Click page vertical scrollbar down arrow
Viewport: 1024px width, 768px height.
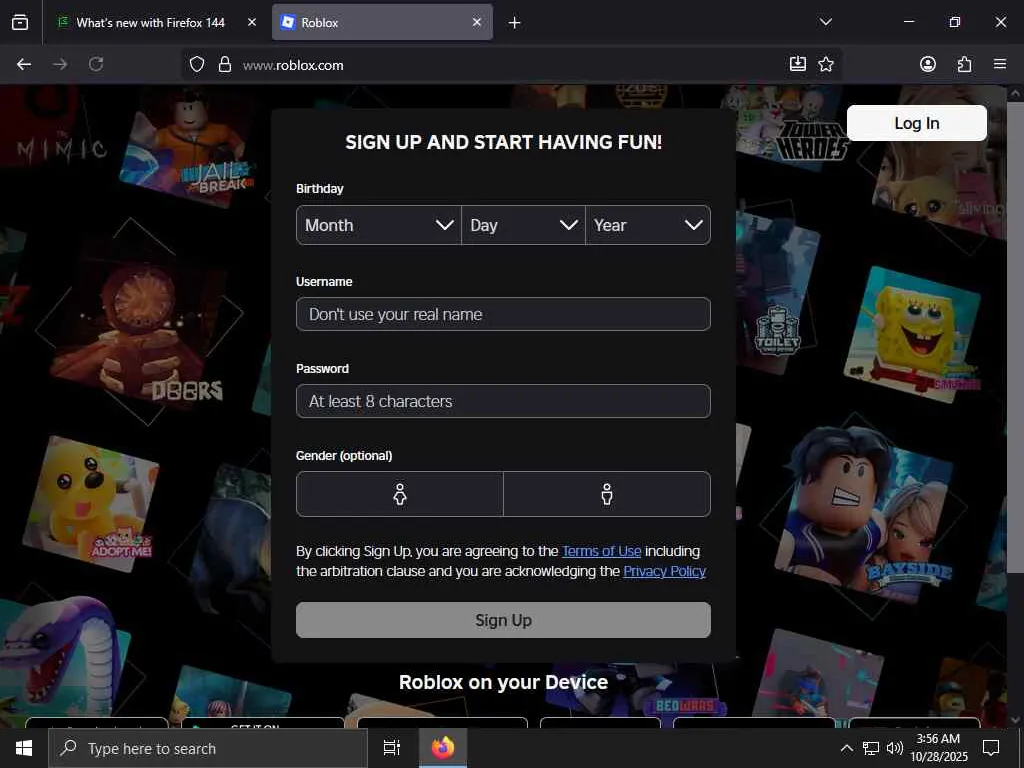coord(1015,720)
